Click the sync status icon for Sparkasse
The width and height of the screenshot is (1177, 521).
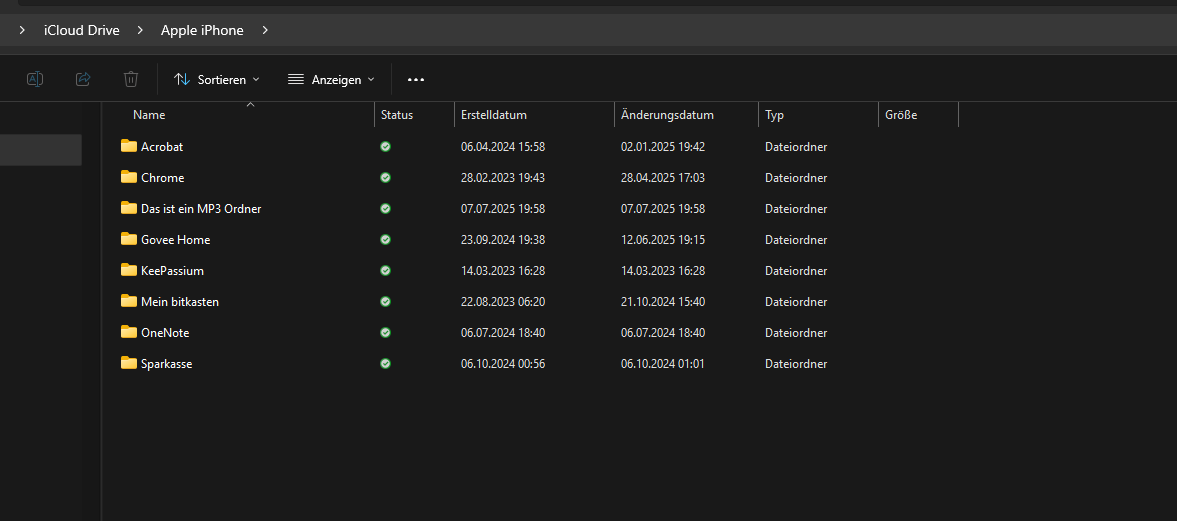coord(386,364)
